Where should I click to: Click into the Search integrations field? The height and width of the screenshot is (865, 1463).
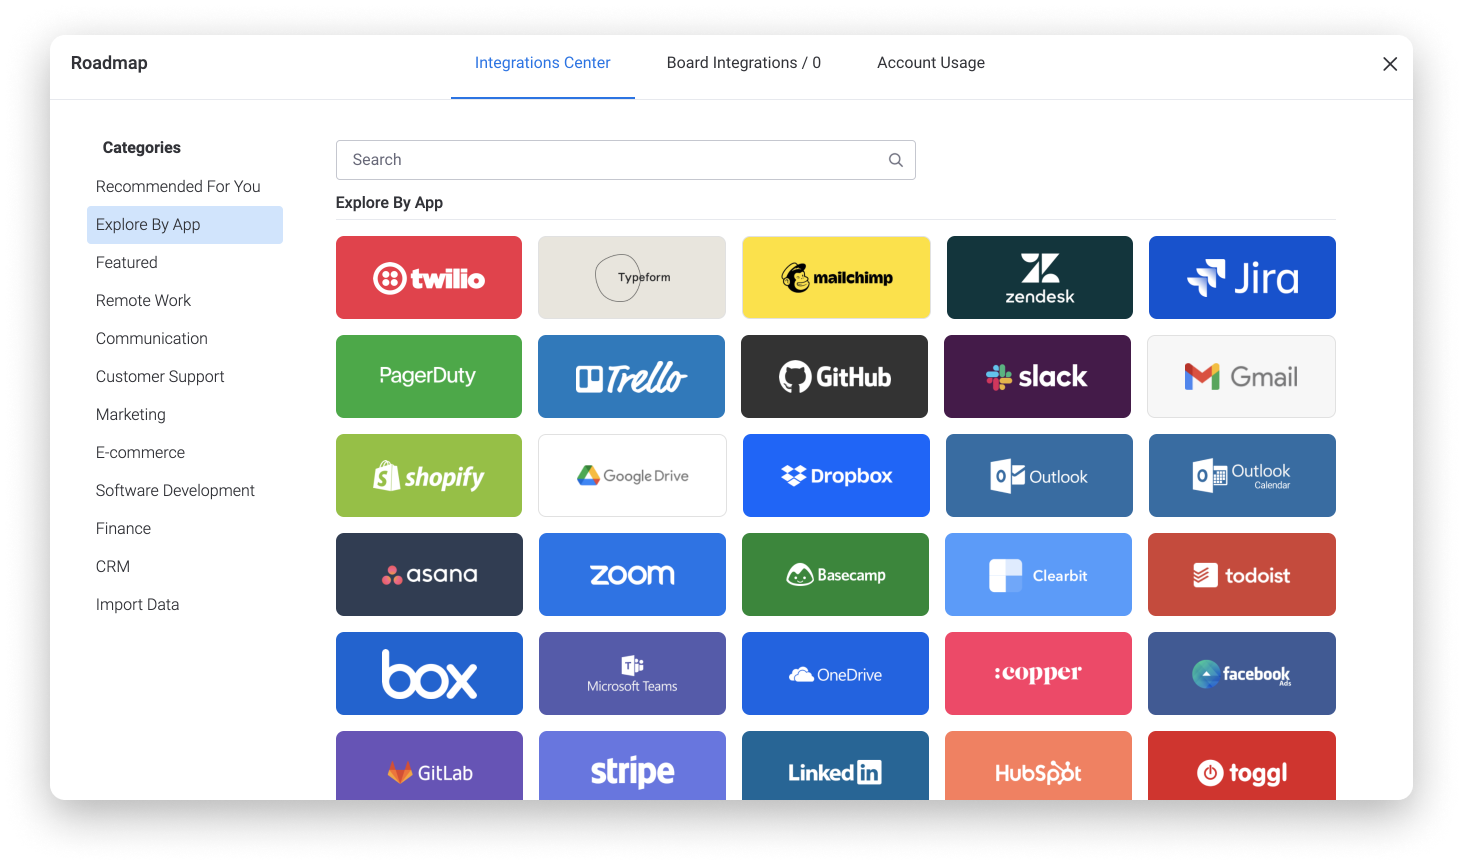626,160
